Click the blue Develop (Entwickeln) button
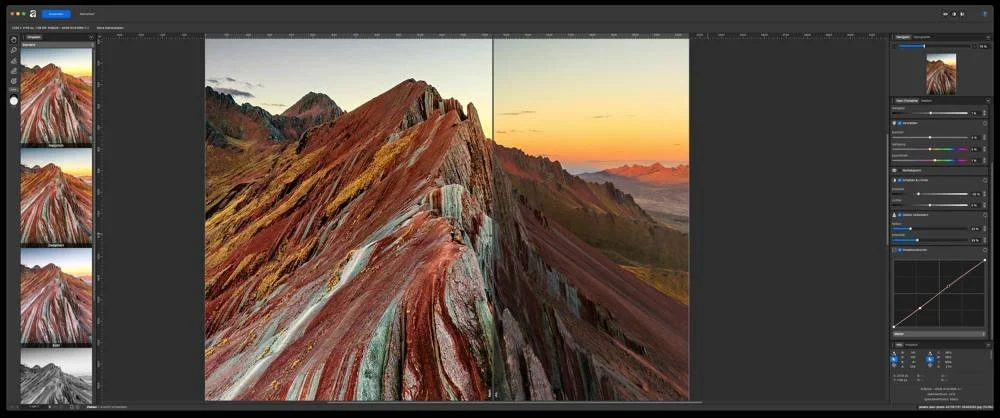Viewport: 1000px width, 418px height. (x=56, y=13)
